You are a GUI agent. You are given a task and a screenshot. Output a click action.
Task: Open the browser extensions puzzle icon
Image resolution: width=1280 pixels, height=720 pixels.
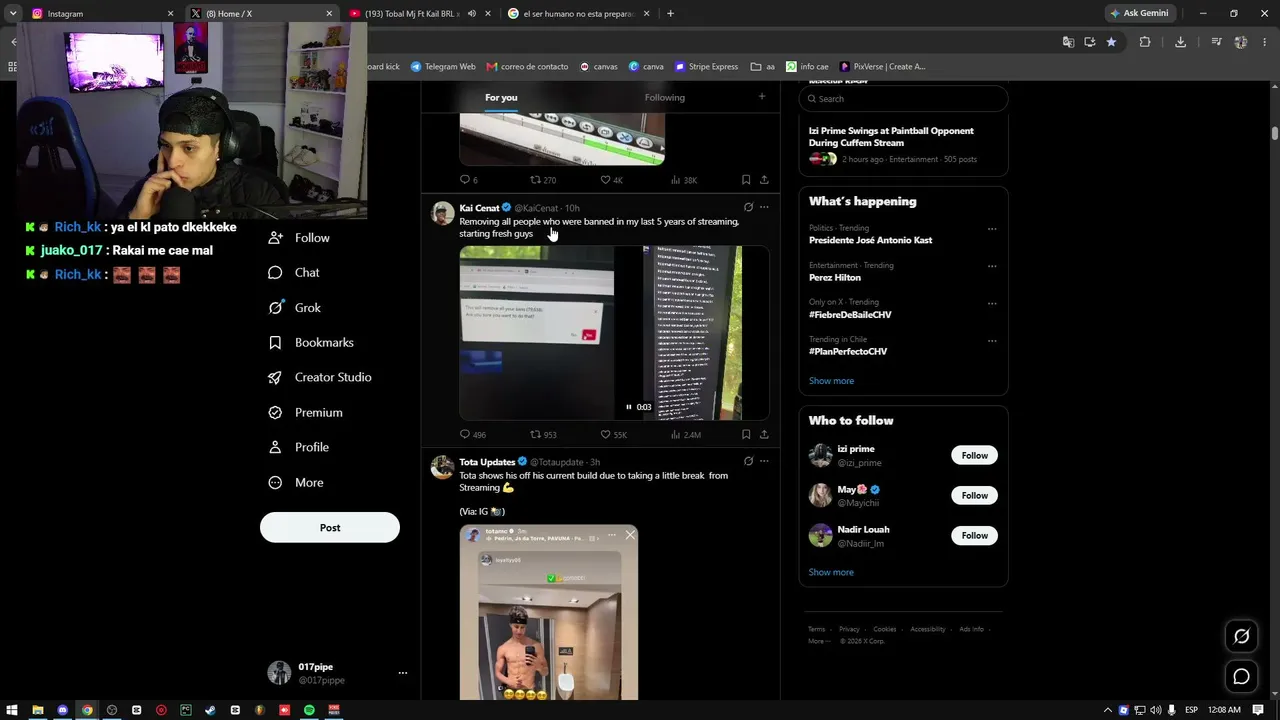tap(1145, 42)
